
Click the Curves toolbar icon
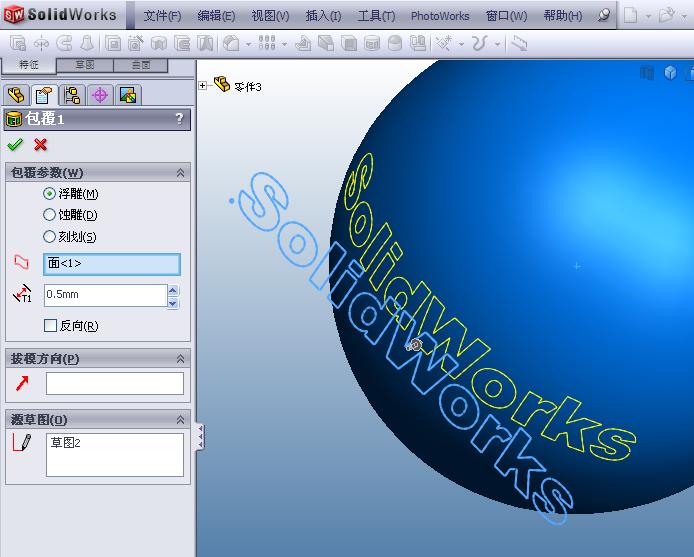tap(480, 43)
